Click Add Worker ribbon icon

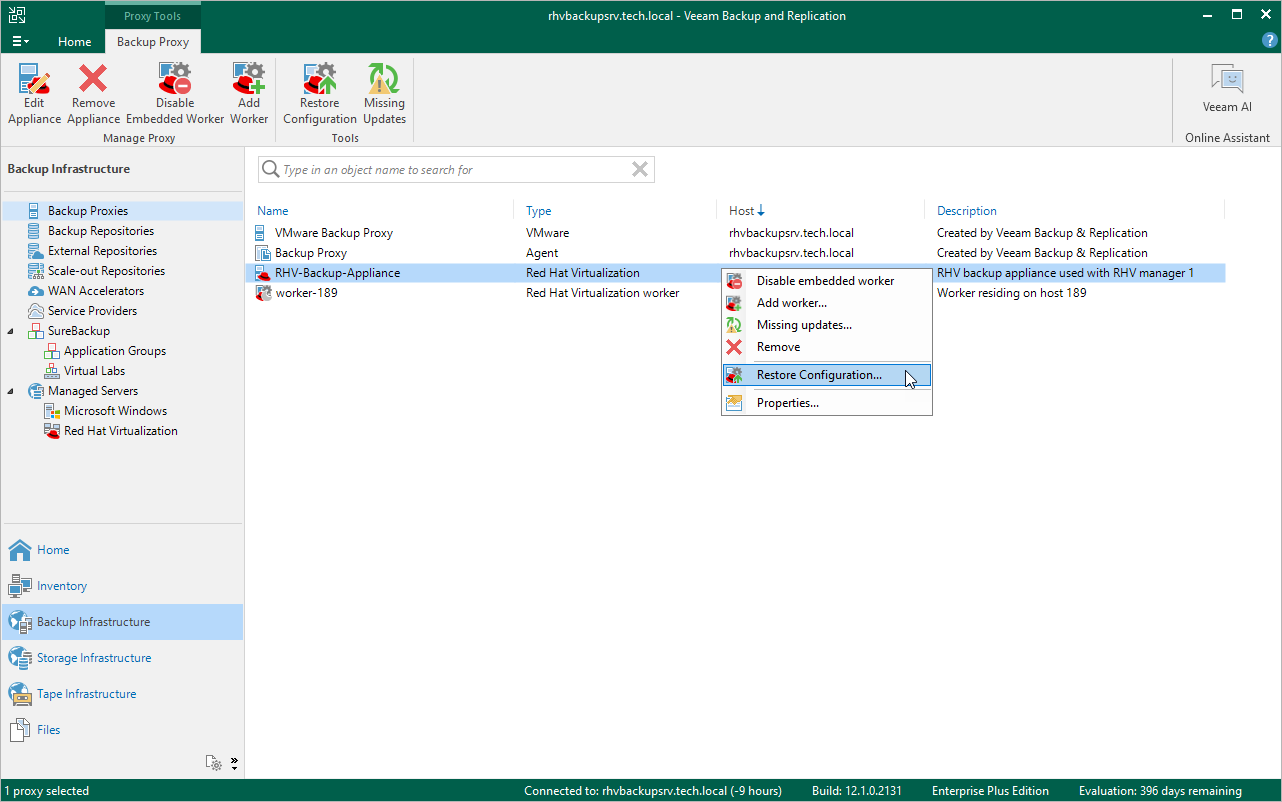point(249,94)
